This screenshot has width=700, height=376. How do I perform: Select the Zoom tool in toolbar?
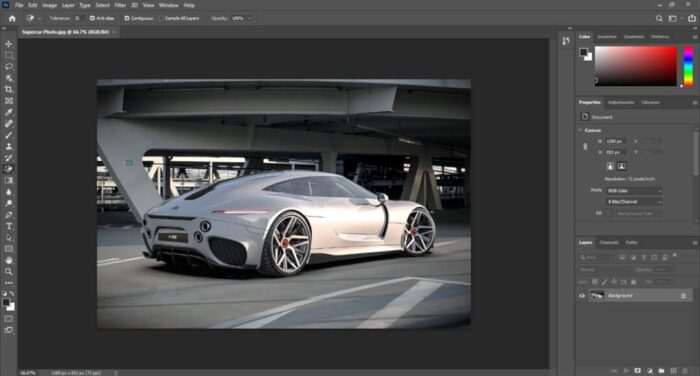point(8,272)
